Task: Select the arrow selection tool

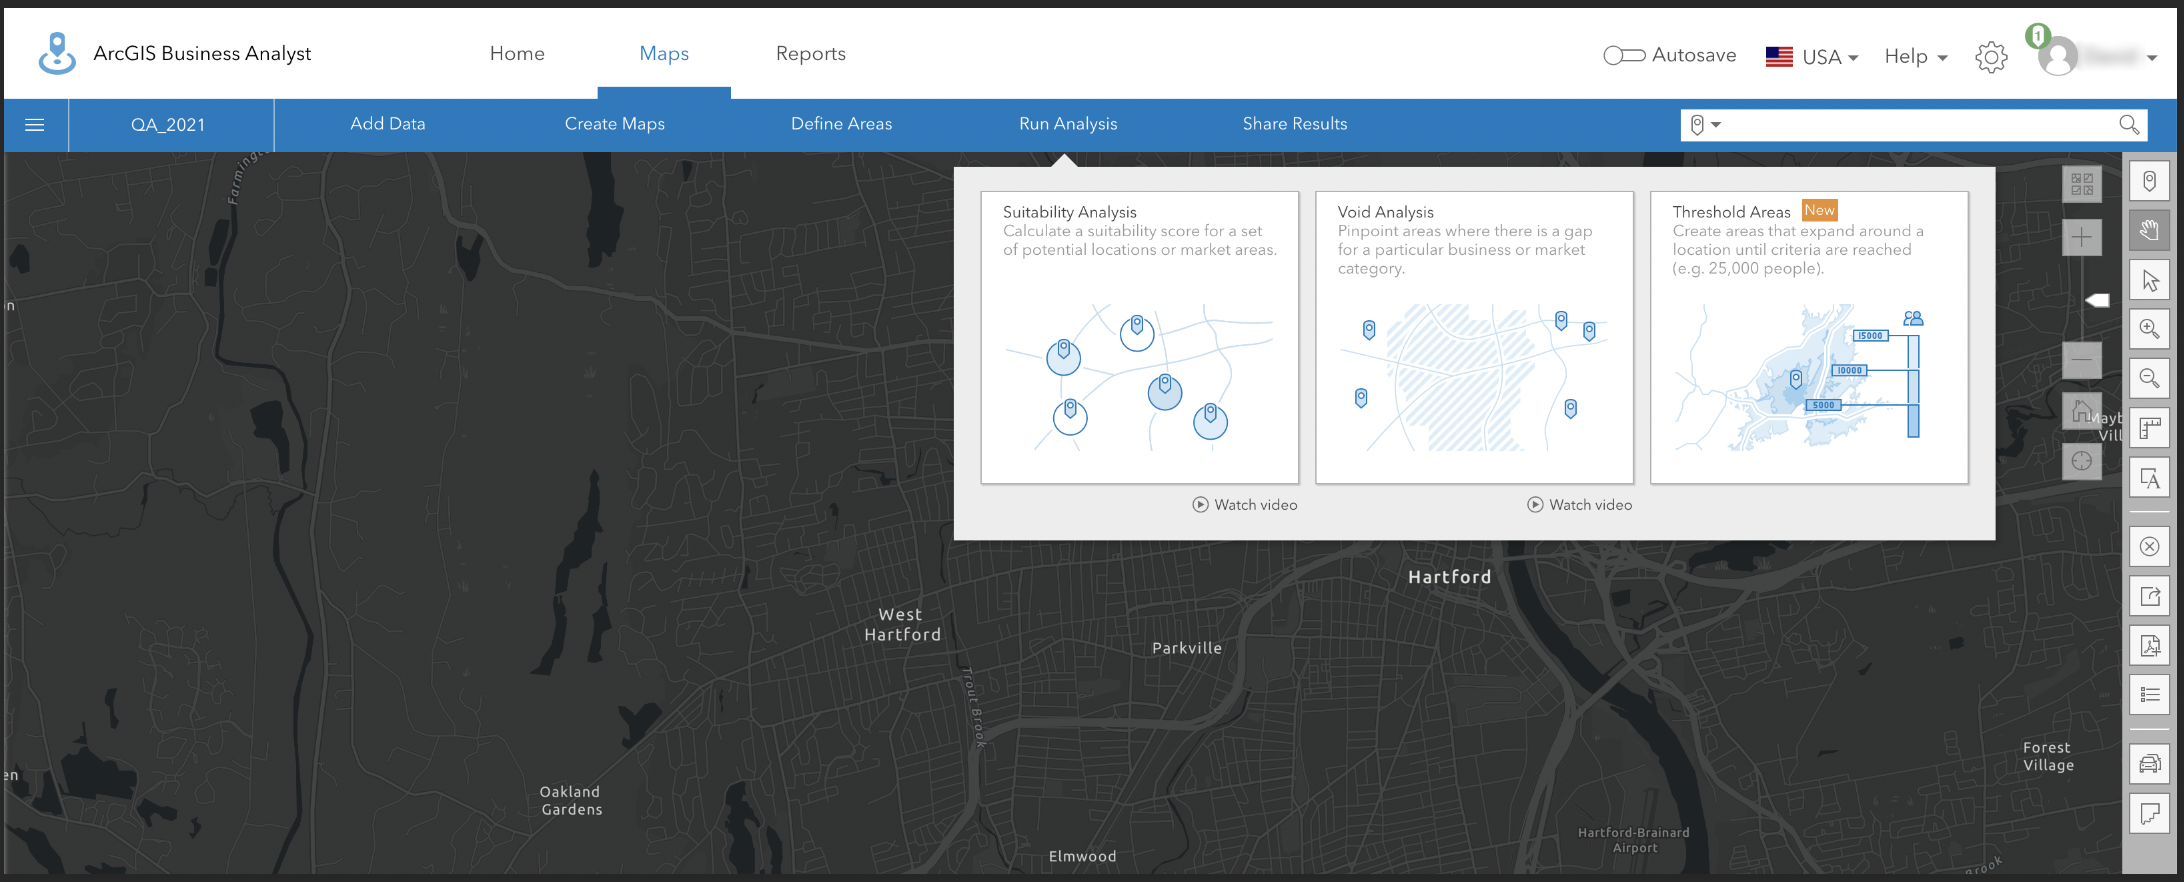Action: [2149, 281]
